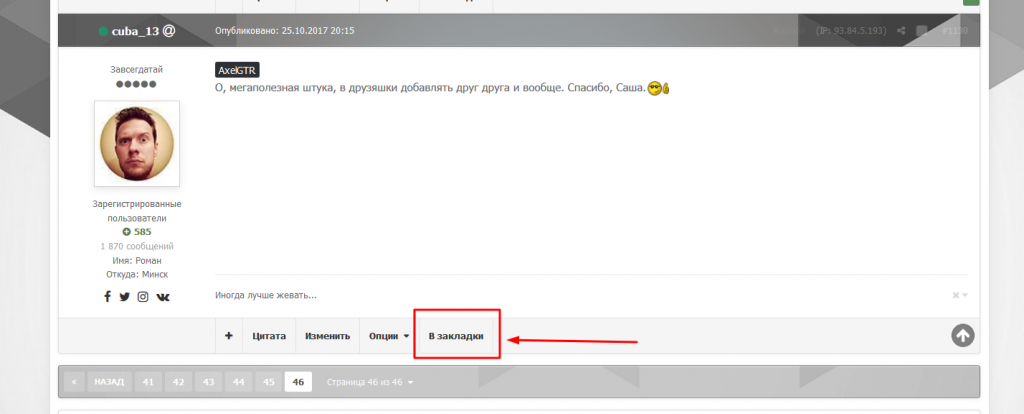Viewport: 1024px width, 414px height.
Task: Click the 1 870 сообщений post count
Action: coord(137,246)
